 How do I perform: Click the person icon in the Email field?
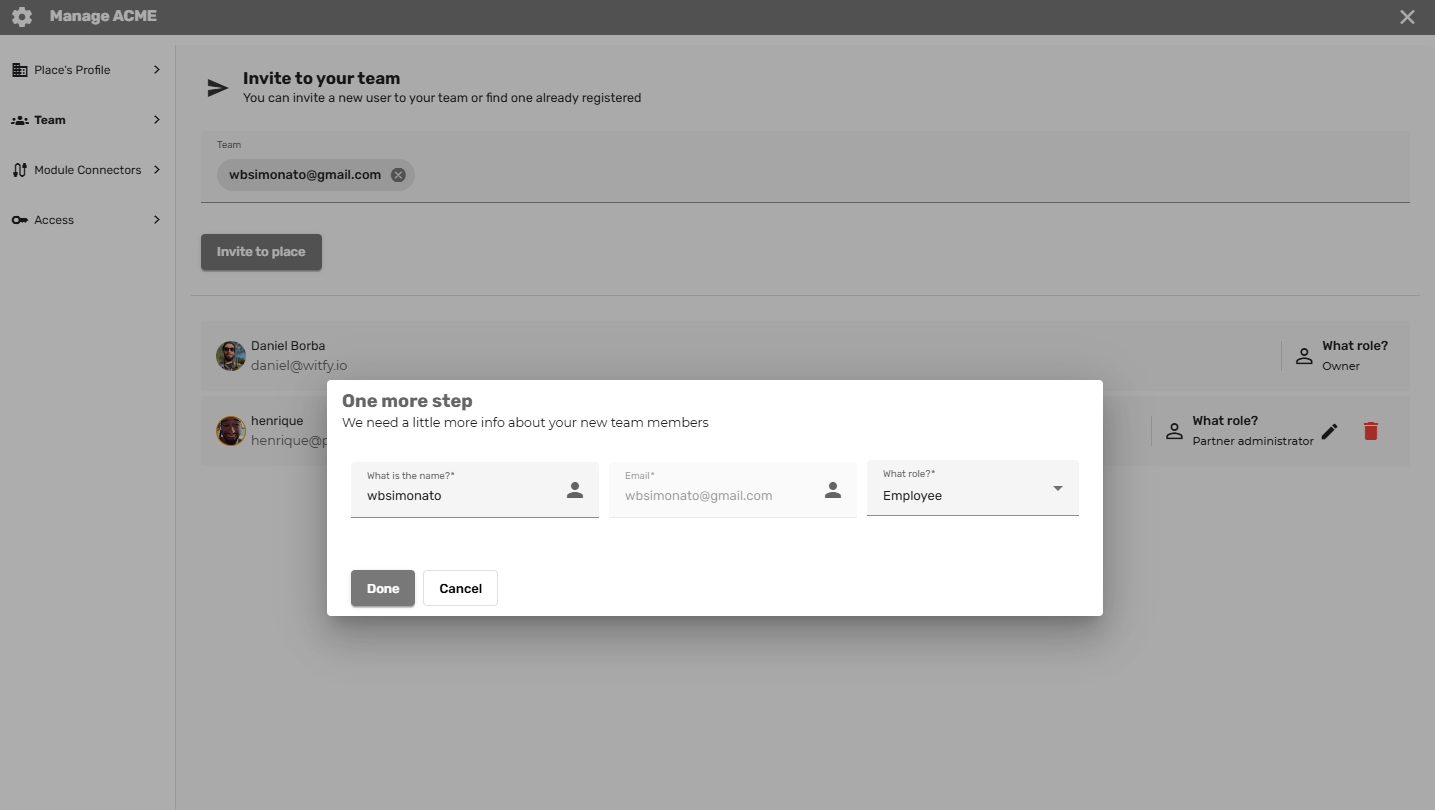pos(833,490)
